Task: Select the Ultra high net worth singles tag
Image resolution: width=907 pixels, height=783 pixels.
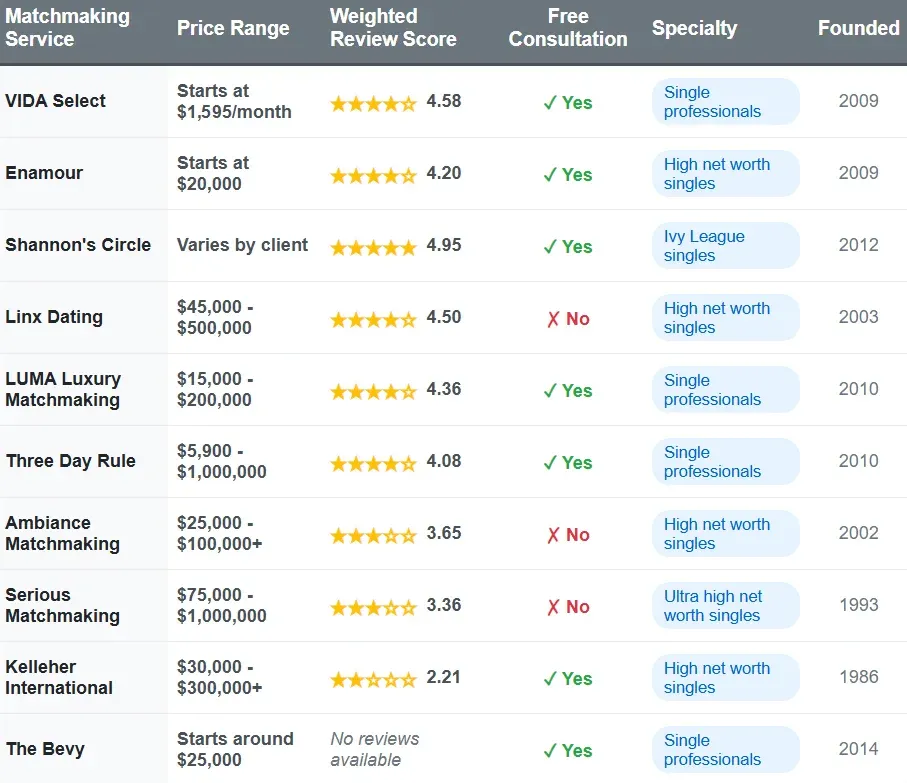Action: [x=725, y=605]
